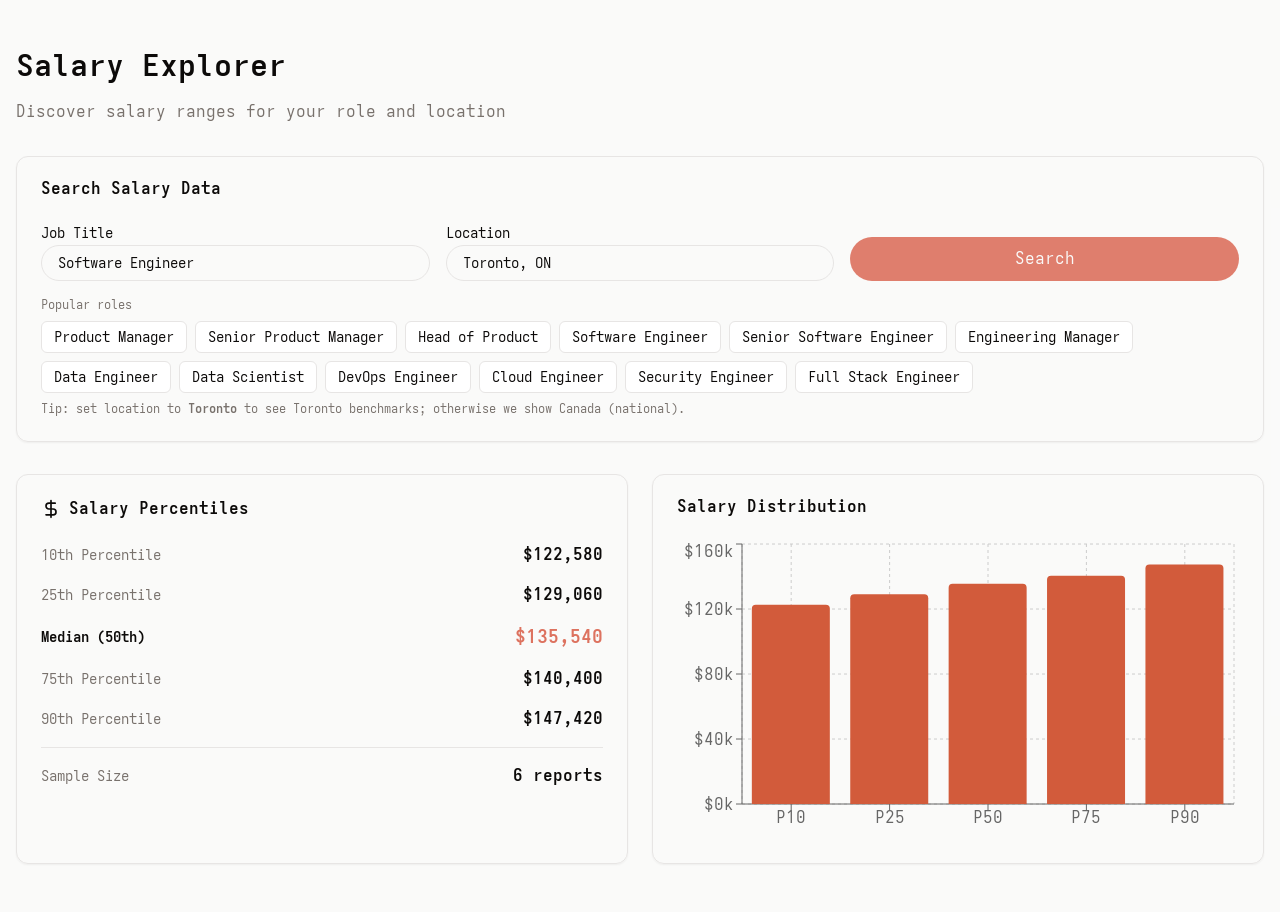Select the Cloud Engineer chip
Viewport: 1280px width, 912px height.
(548, 377)
